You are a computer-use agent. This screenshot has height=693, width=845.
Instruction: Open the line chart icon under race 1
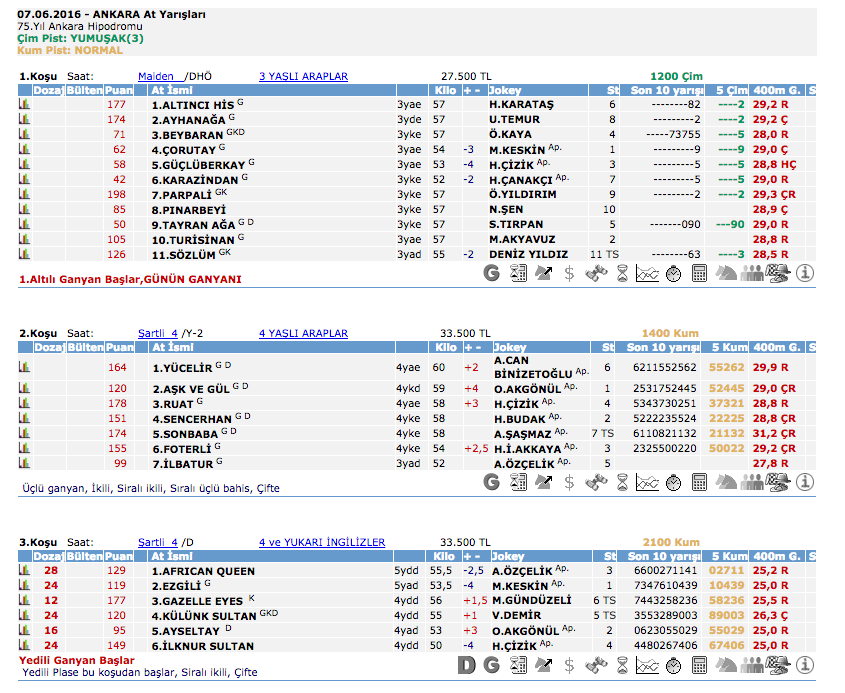pyautogui.click(x=648, y=273)
